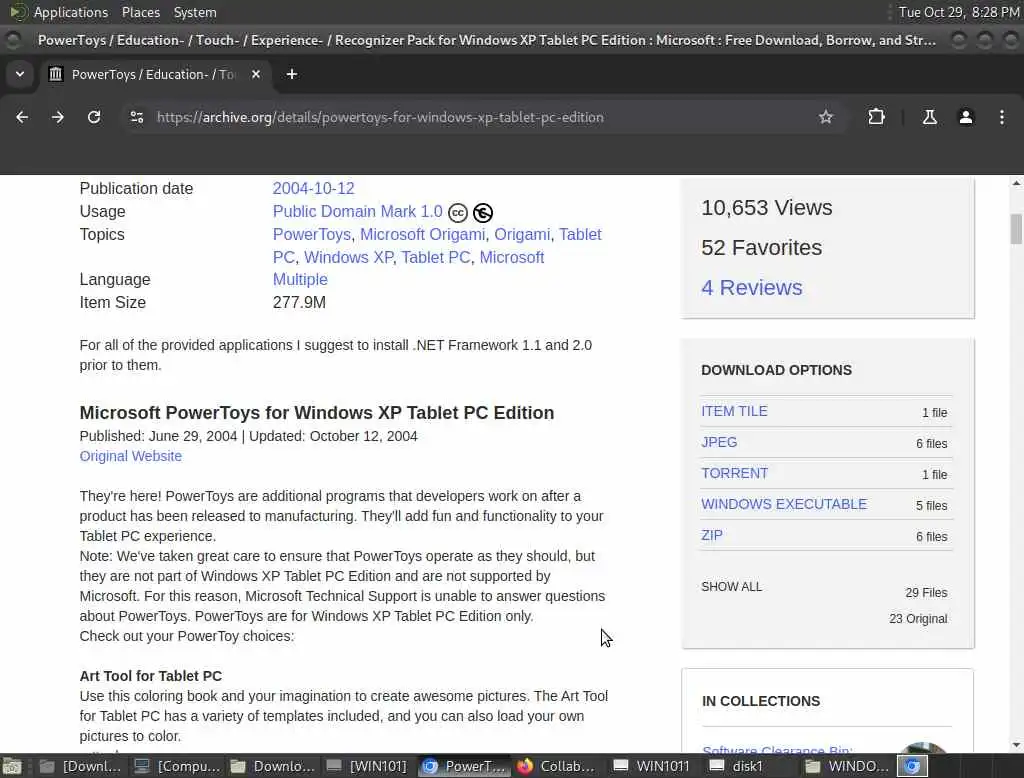Click the show desktop icon in taskbar

pos(12,766)
